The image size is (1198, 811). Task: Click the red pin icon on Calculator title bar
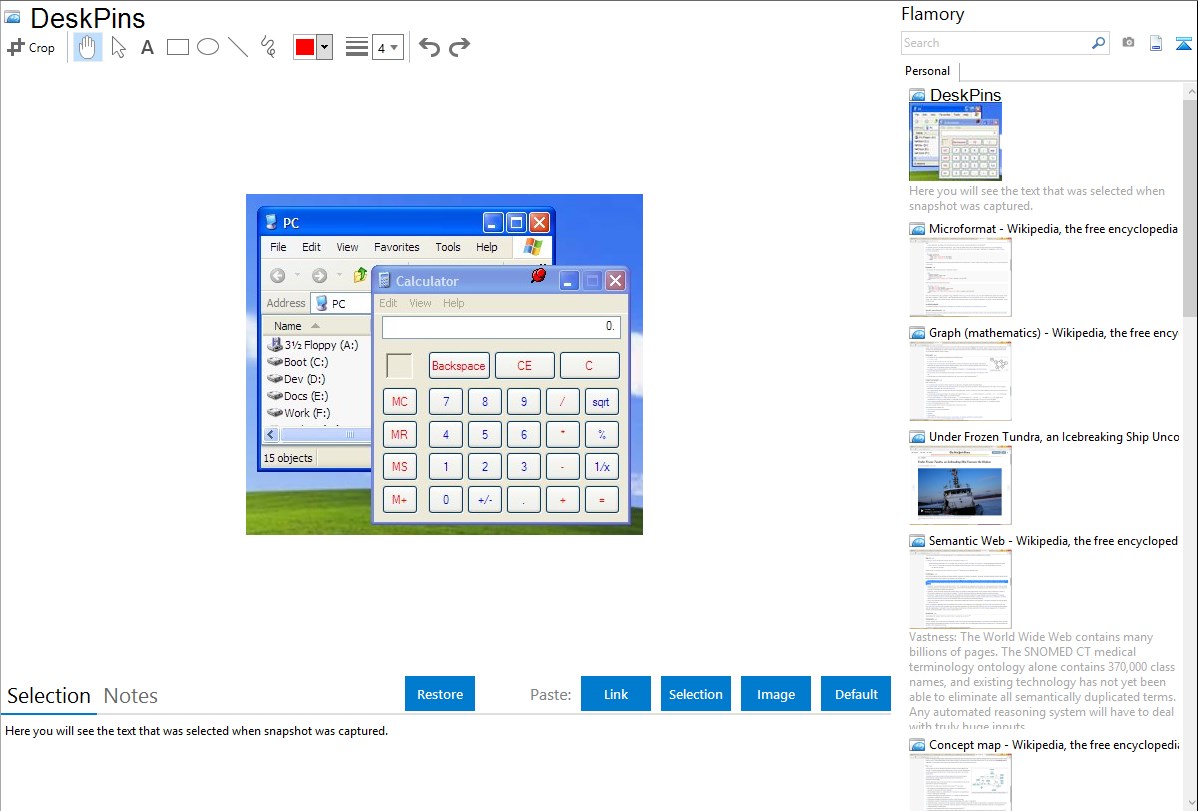539,275
